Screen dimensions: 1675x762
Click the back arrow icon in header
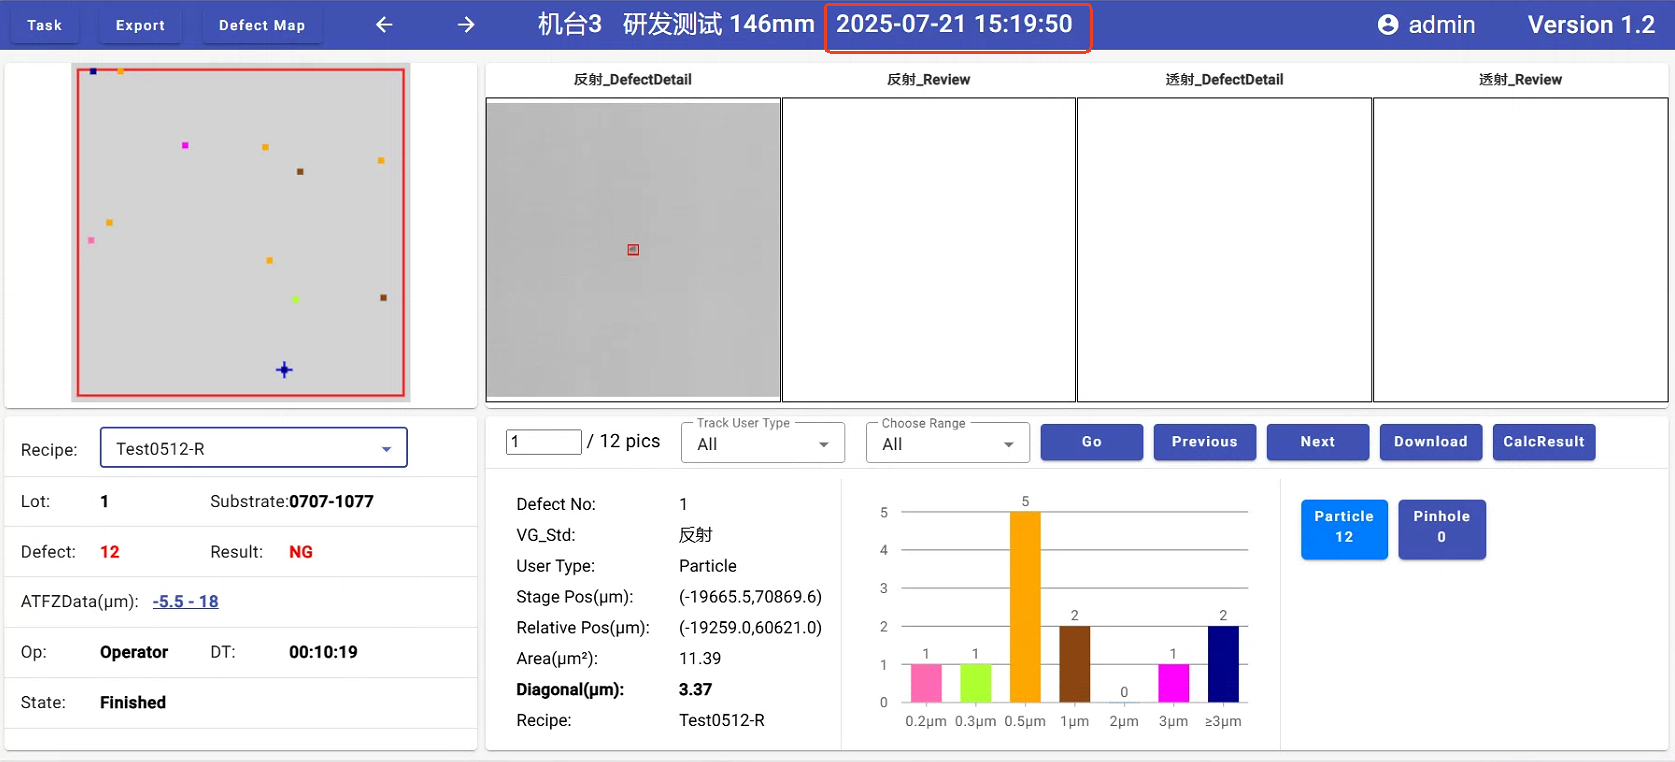pyautogui.click(x=384, y=25)
